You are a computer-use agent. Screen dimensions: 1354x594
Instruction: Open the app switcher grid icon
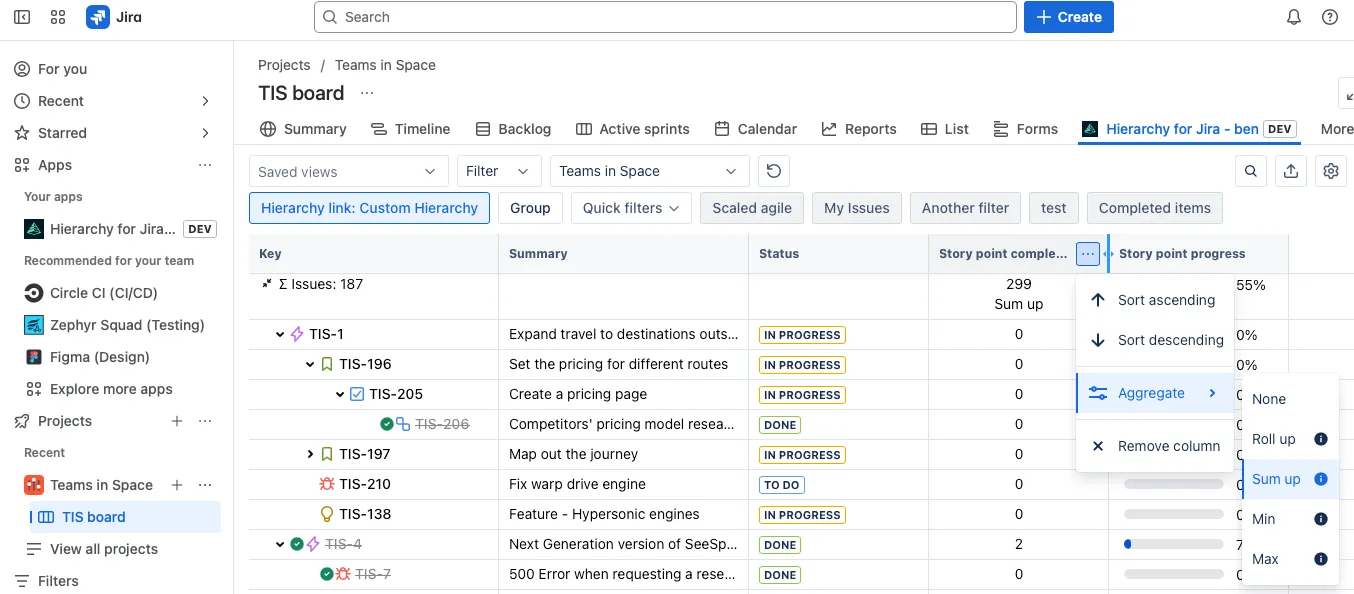coord(57,17)
